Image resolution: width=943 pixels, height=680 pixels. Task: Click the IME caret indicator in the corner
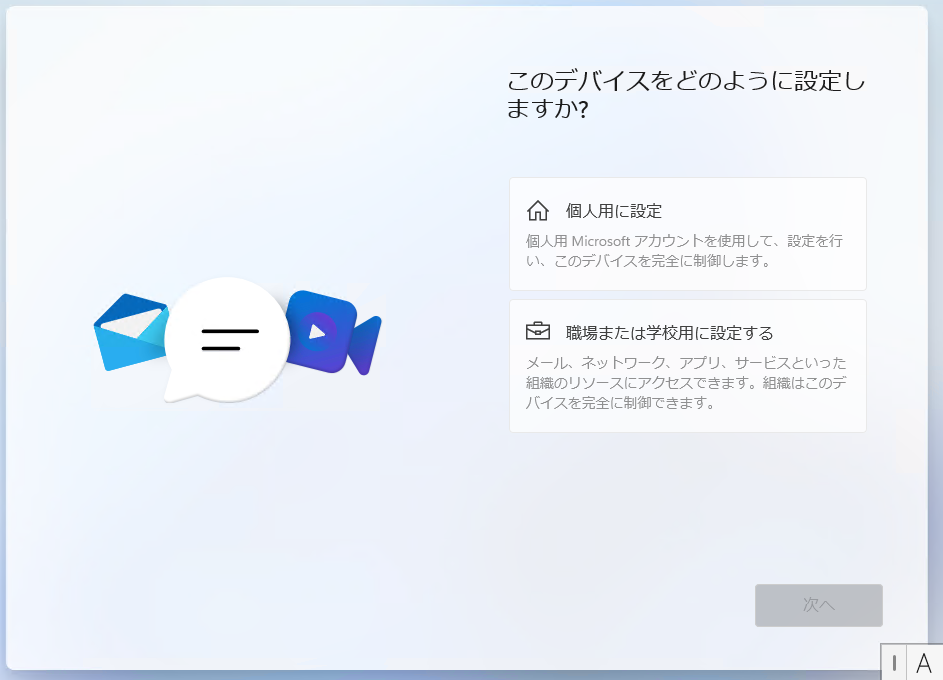click(894, 663)
